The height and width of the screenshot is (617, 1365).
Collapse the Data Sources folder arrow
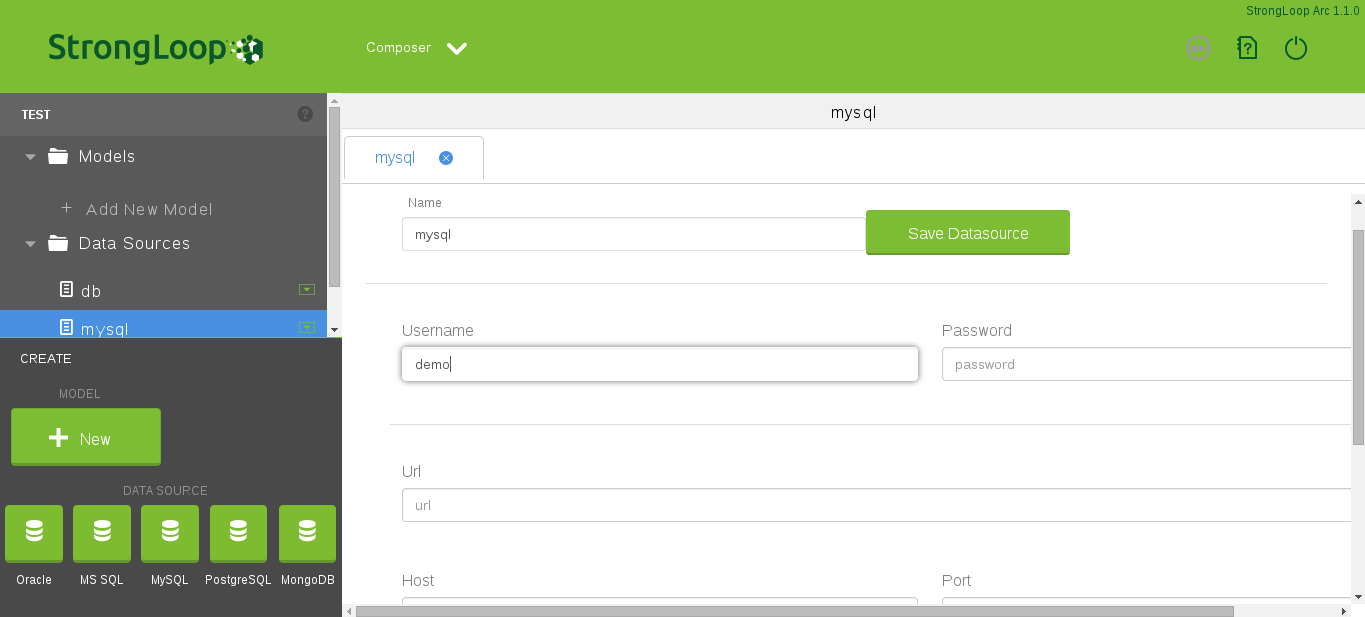click(x=30, y=244)
